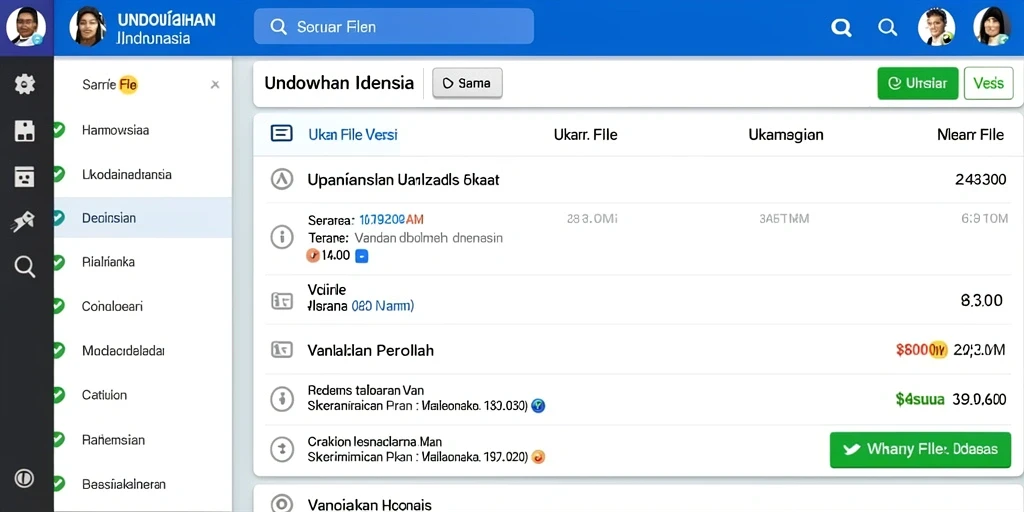Click the orange badge next to 14.00
The height and width of the screenshot is (512, 1024).
point(313,256)
